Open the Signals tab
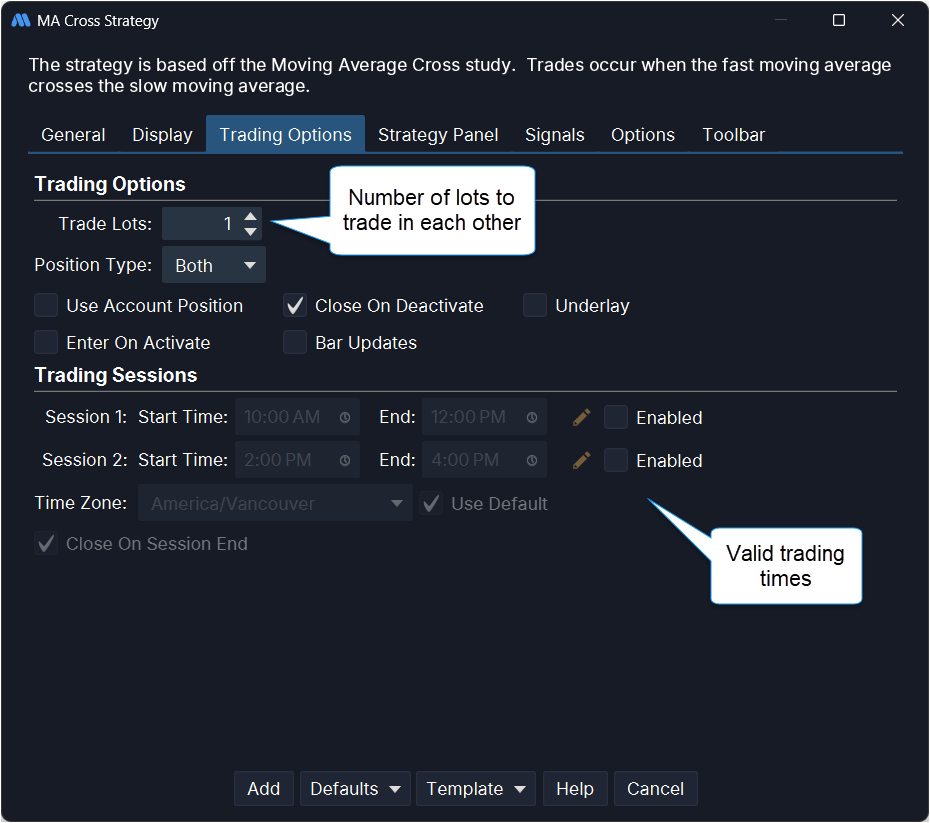 click(x=554, y=135)
